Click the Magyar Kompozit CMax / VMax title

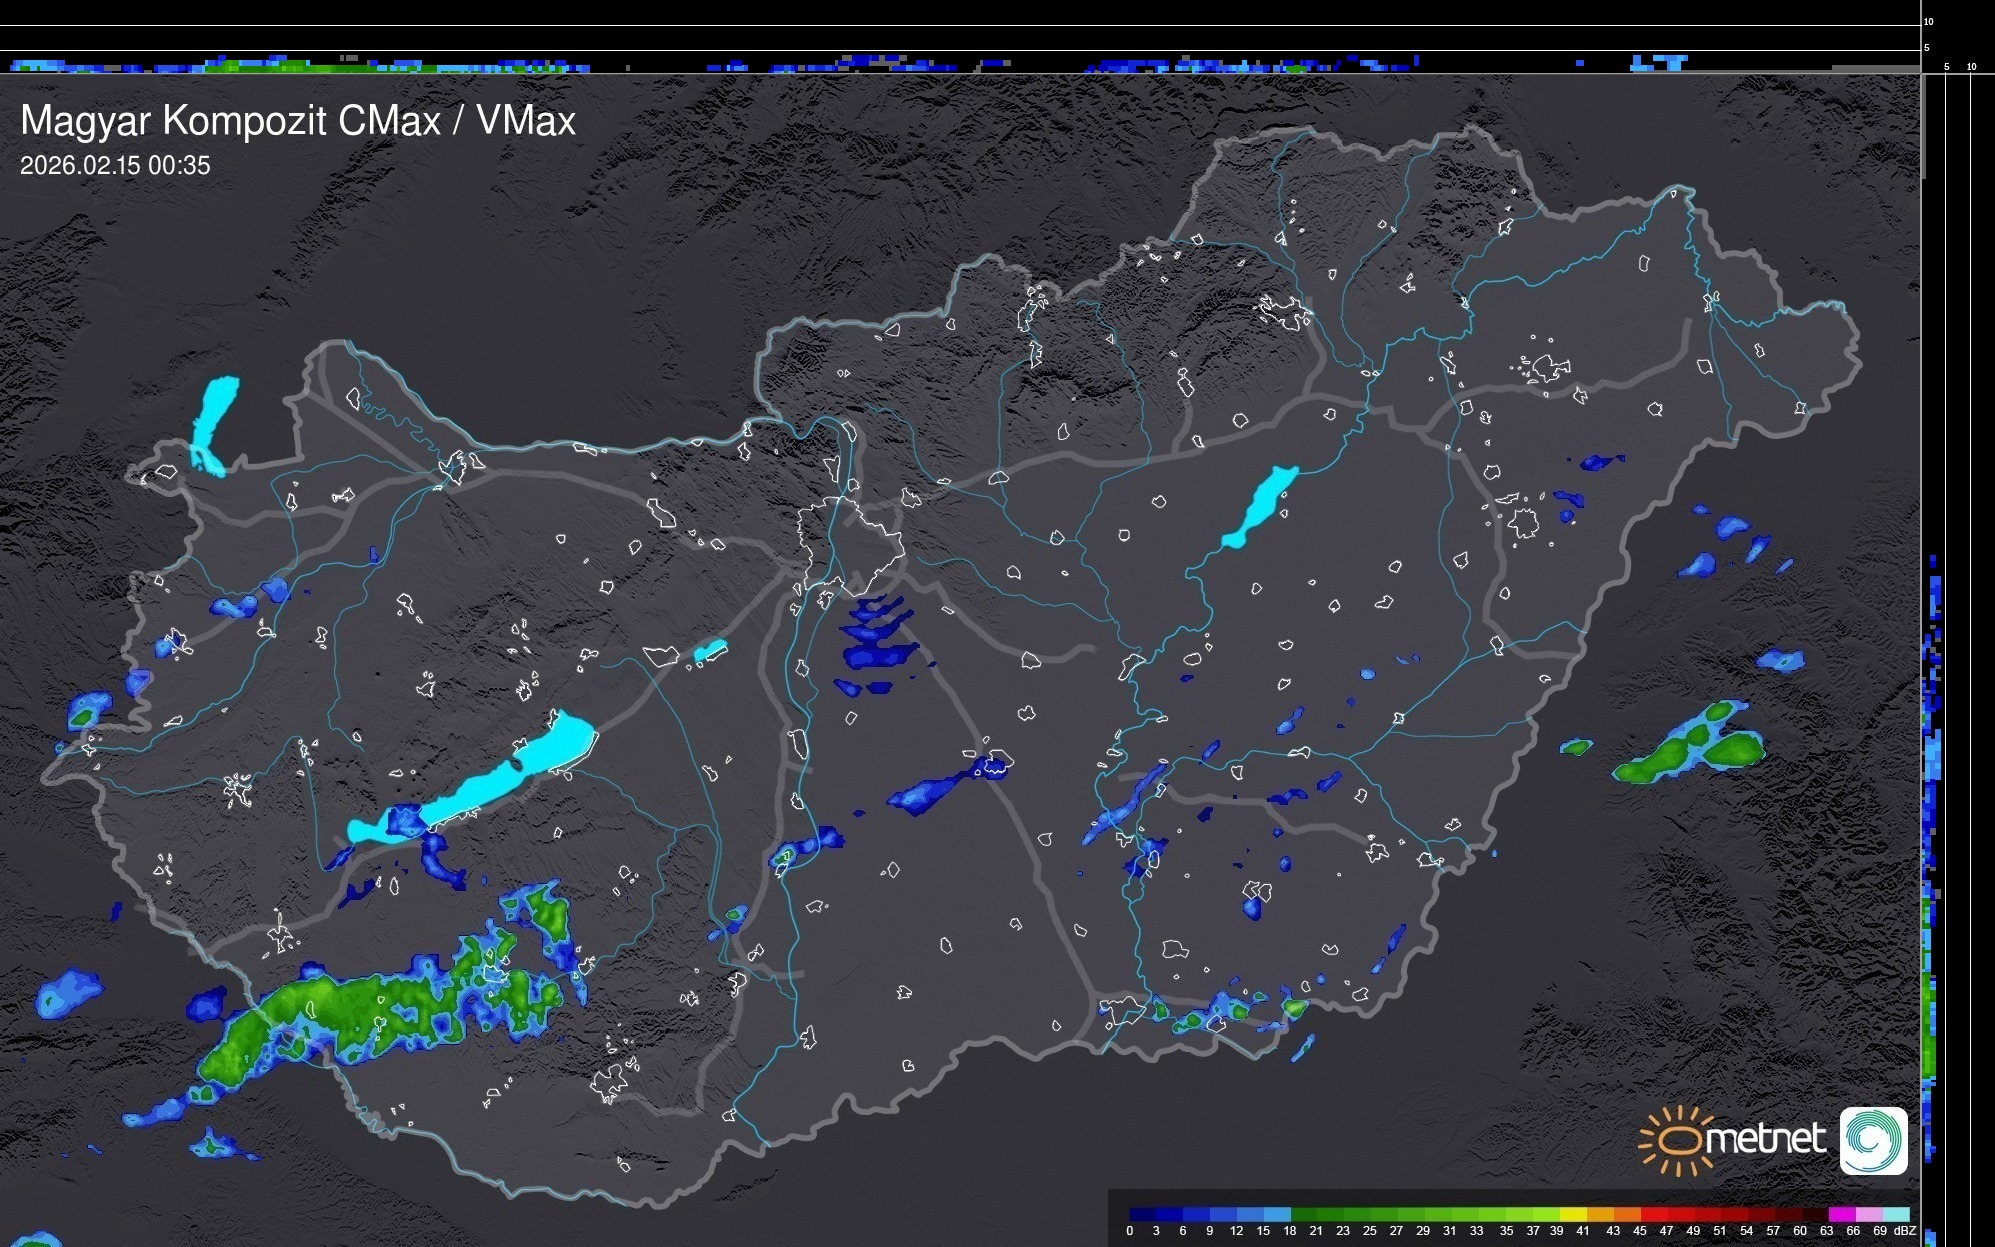298,121
